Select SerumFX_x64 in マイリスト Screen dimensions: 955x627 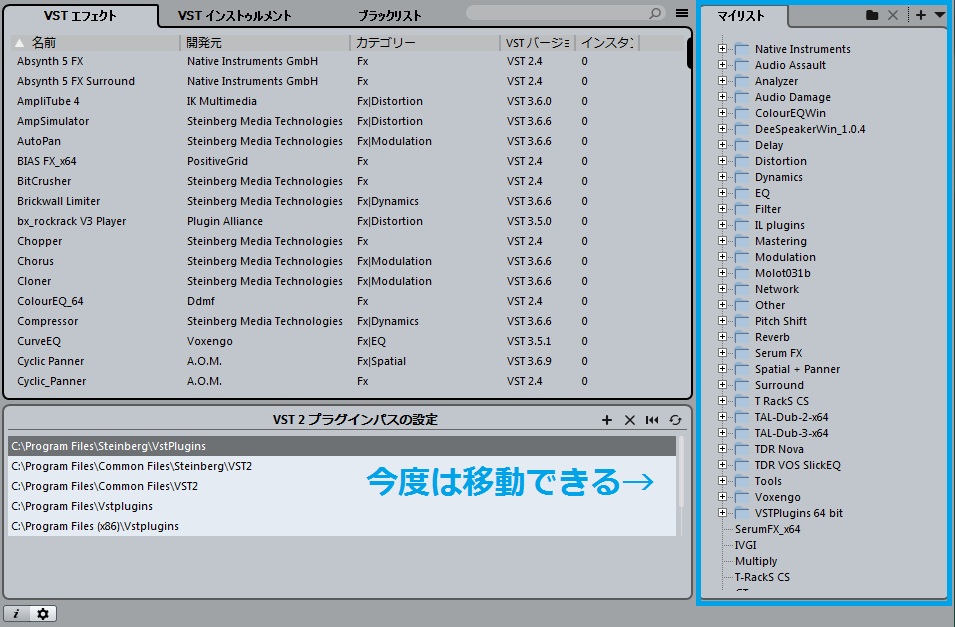point(767,529)
